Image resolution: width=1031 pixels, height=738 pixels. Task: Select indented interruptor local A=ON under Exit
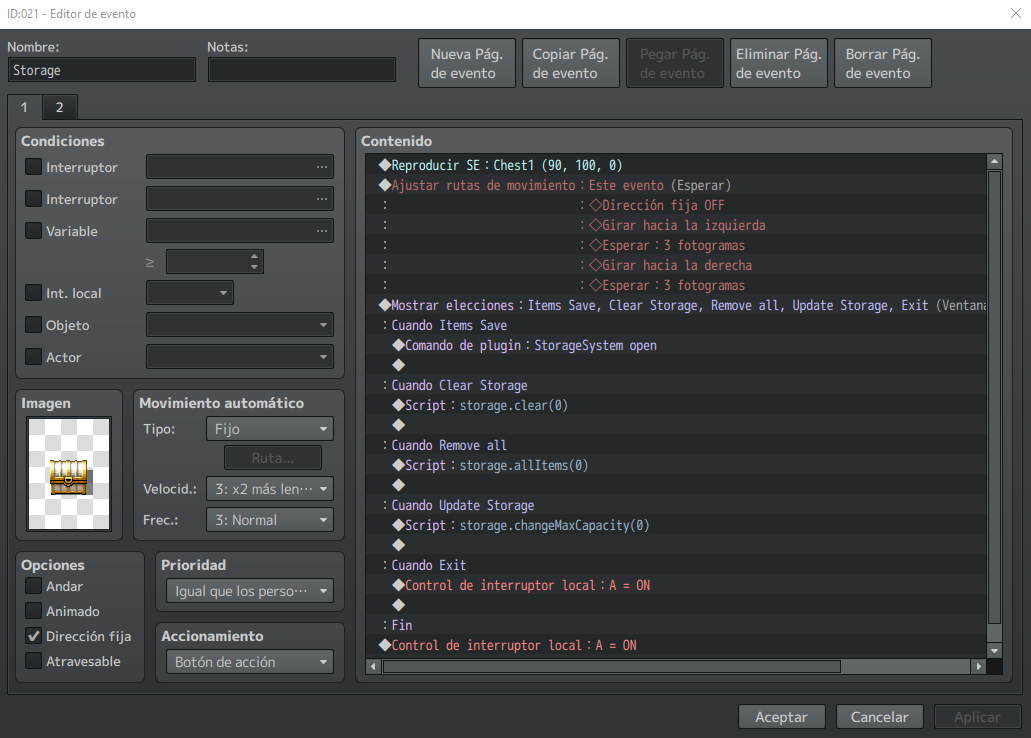click(x=676, y=585)
